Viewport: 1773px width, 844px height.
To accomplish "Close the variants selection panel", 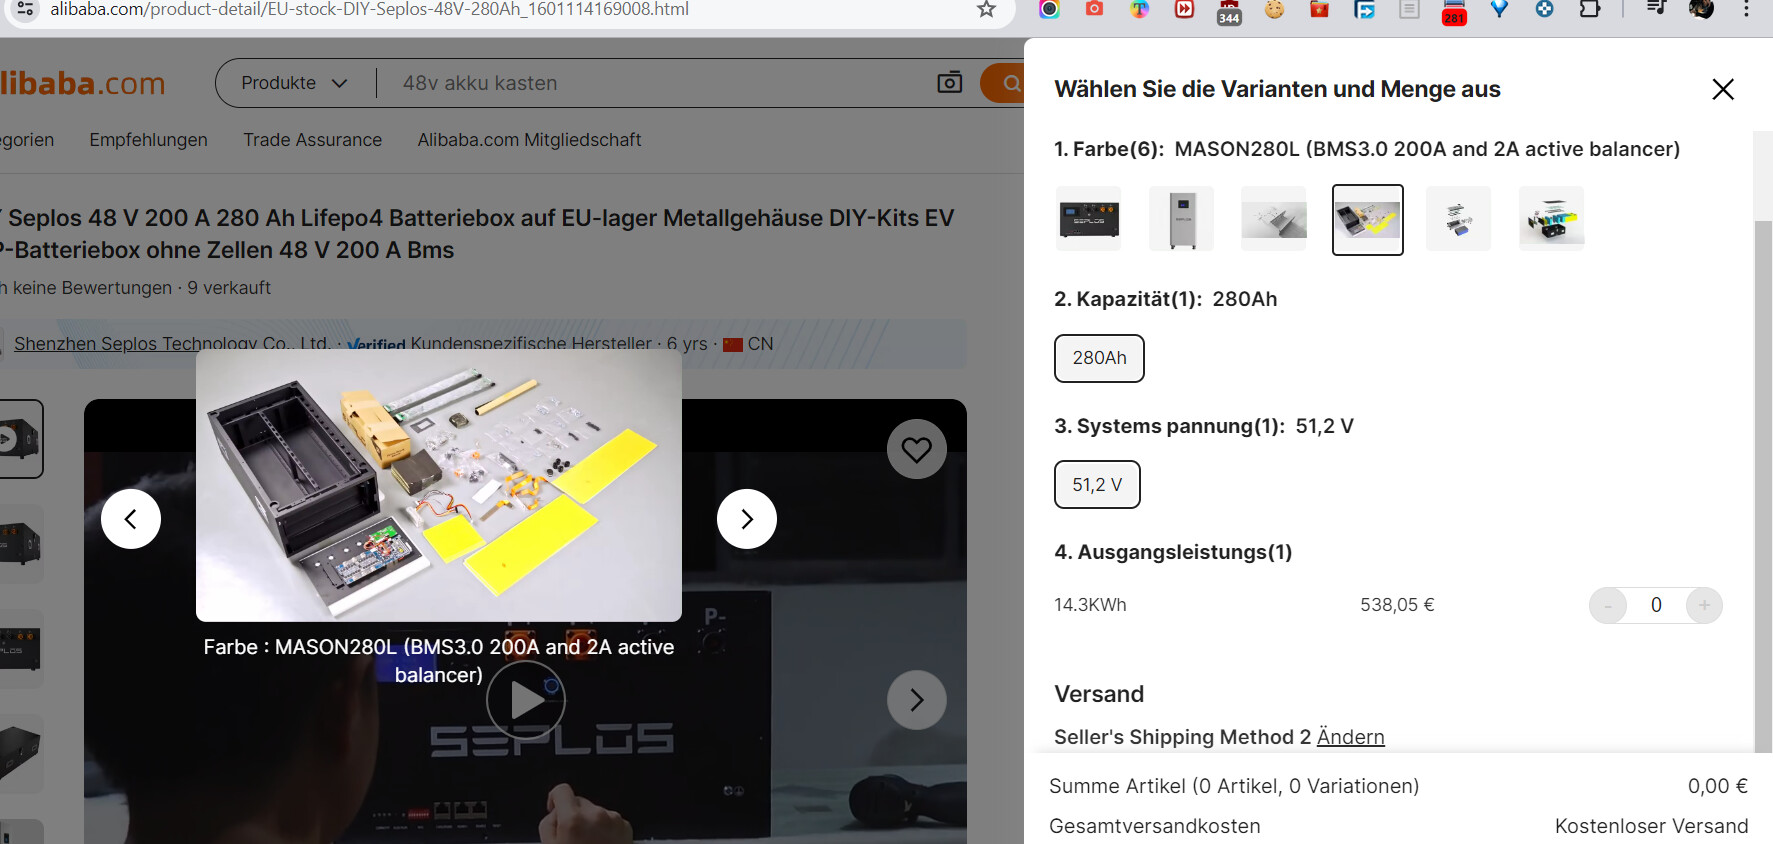I will click(x=1722, y=89).
